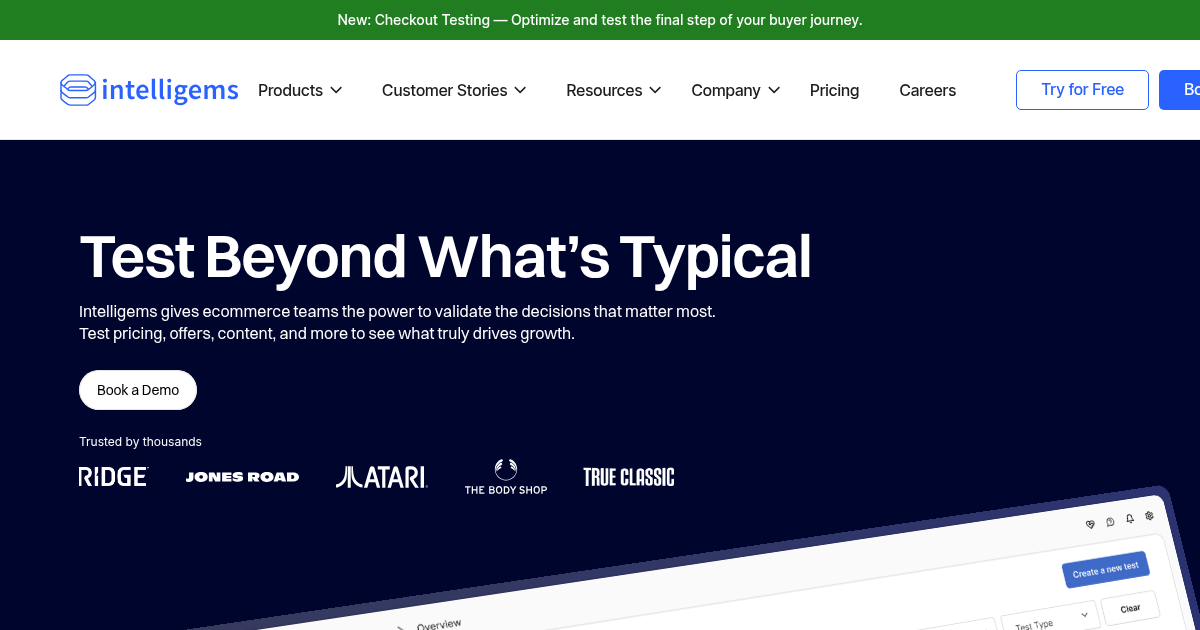Open the Test Type dropdown
This screenshot has width=1200, height=630.
[1050, 618]
